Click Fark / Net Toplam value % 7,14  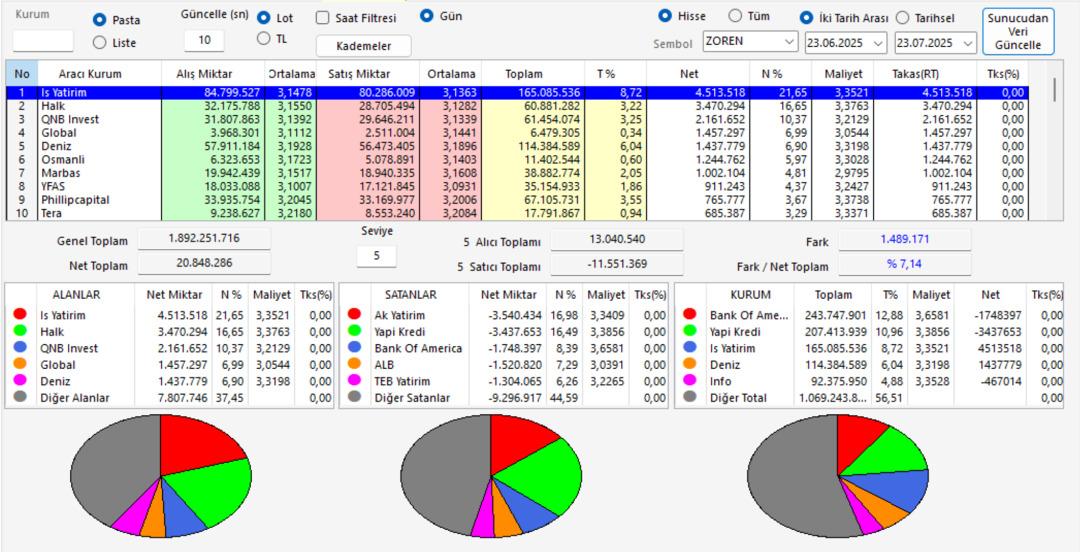click(904, 264)
